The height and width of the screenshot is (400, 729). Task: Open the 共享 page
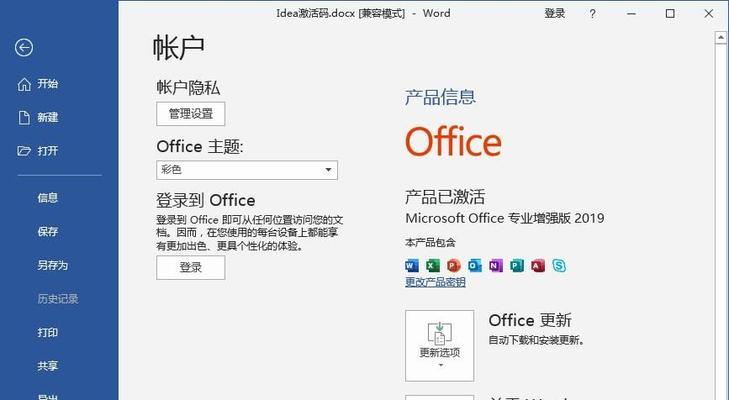[47, 366]
